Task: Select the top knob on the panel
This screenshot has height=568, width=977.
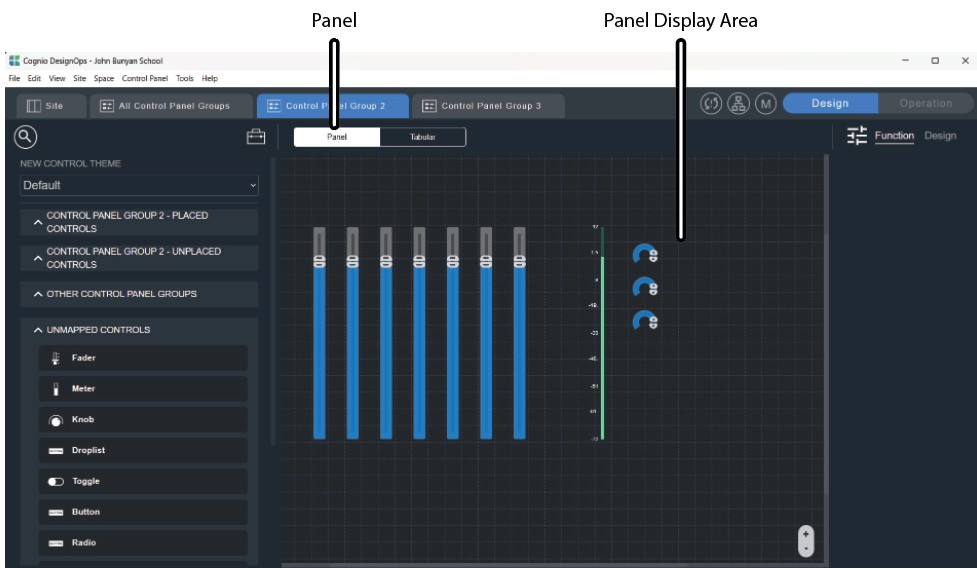Action: [x=645, y=254]
